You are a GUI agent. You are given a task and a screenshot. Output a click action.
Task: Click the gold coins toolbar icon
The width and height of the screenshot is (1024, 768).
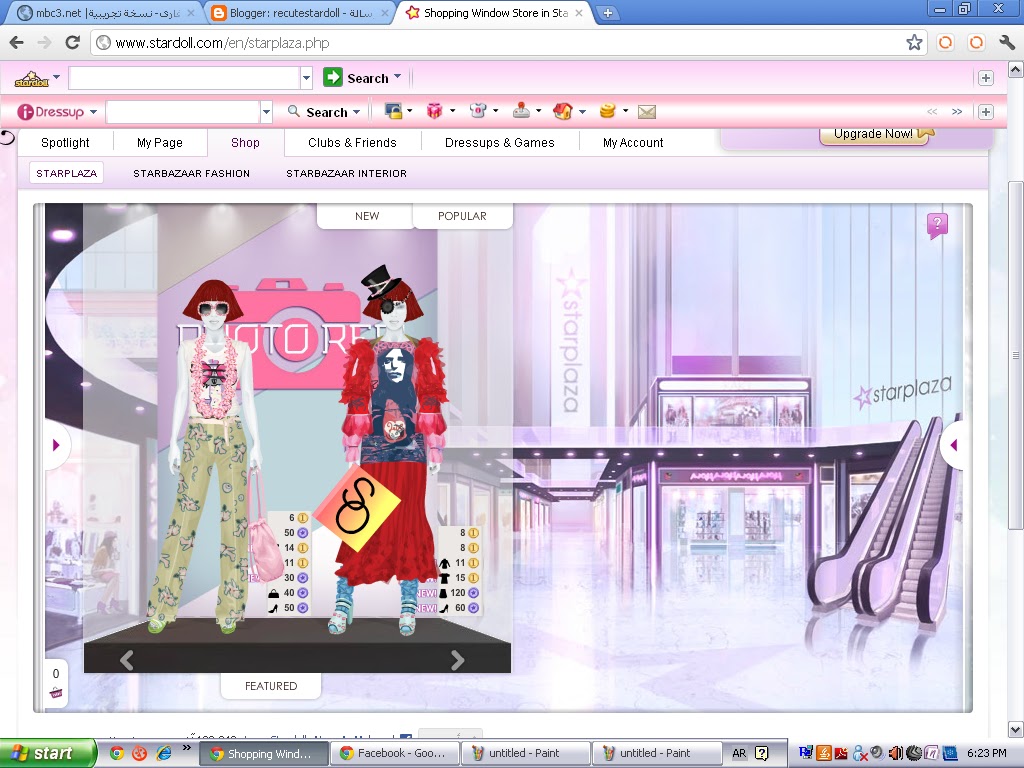point(607,111)
